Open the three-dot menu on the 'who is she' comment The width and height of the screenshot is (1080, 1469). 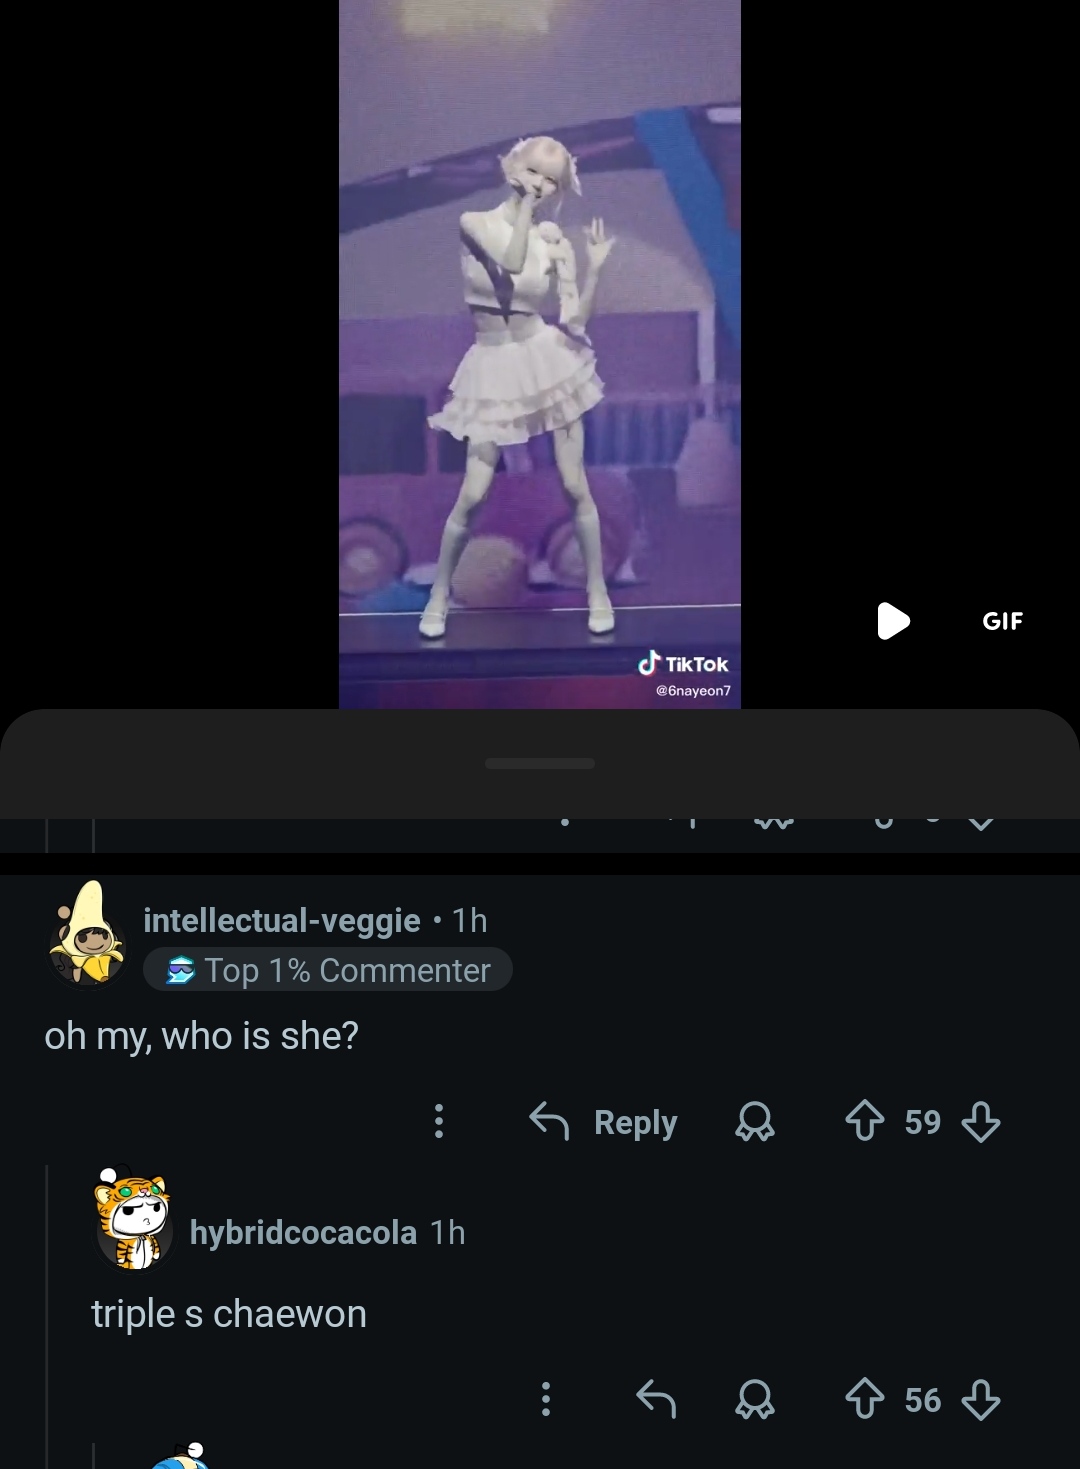click(x=438, y=1121)
